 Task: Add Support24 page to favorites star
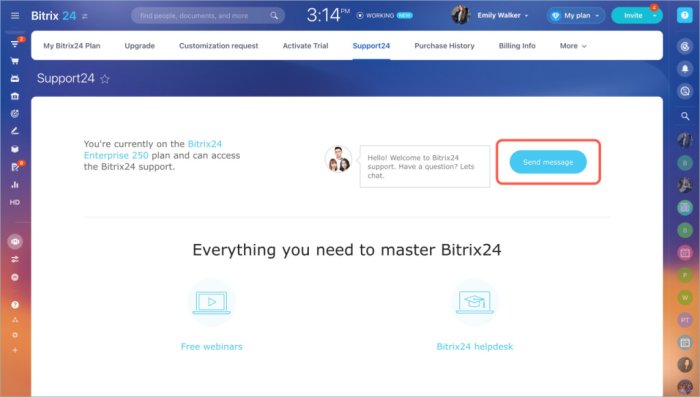[104, 79]
